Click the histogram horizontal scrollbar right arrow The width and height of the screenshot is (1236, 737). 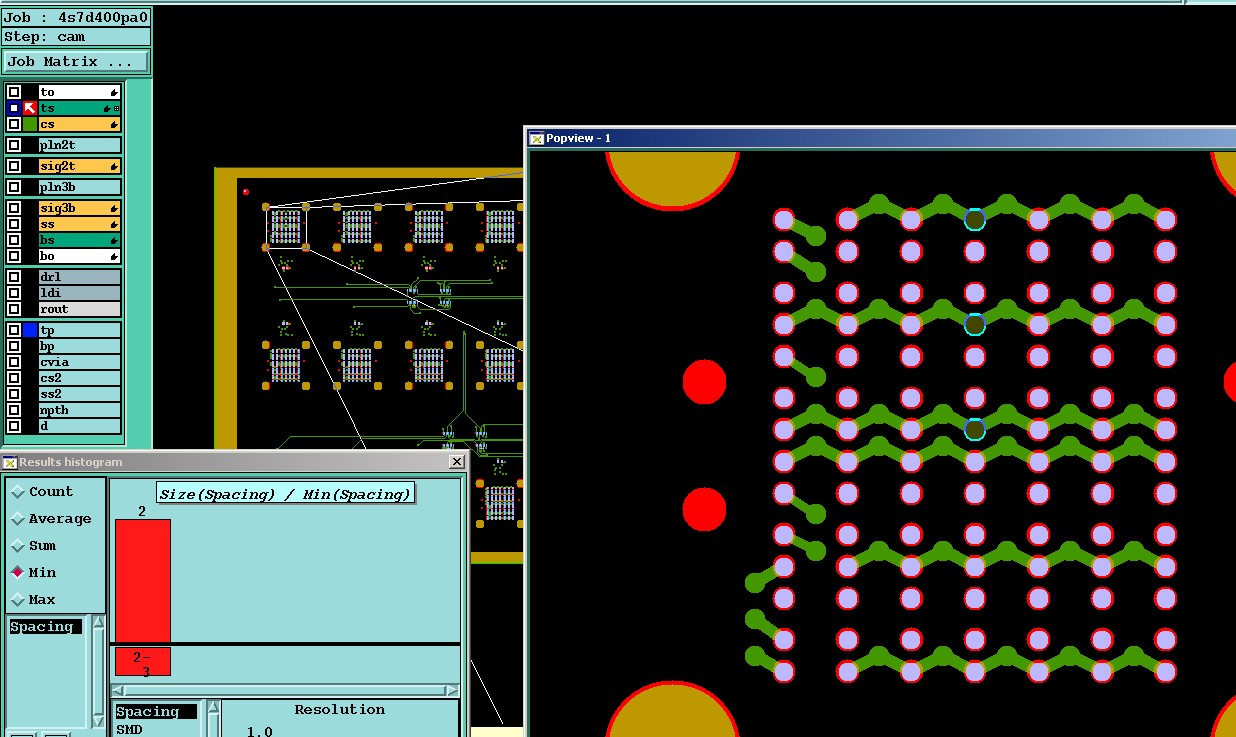pos(452,691)
